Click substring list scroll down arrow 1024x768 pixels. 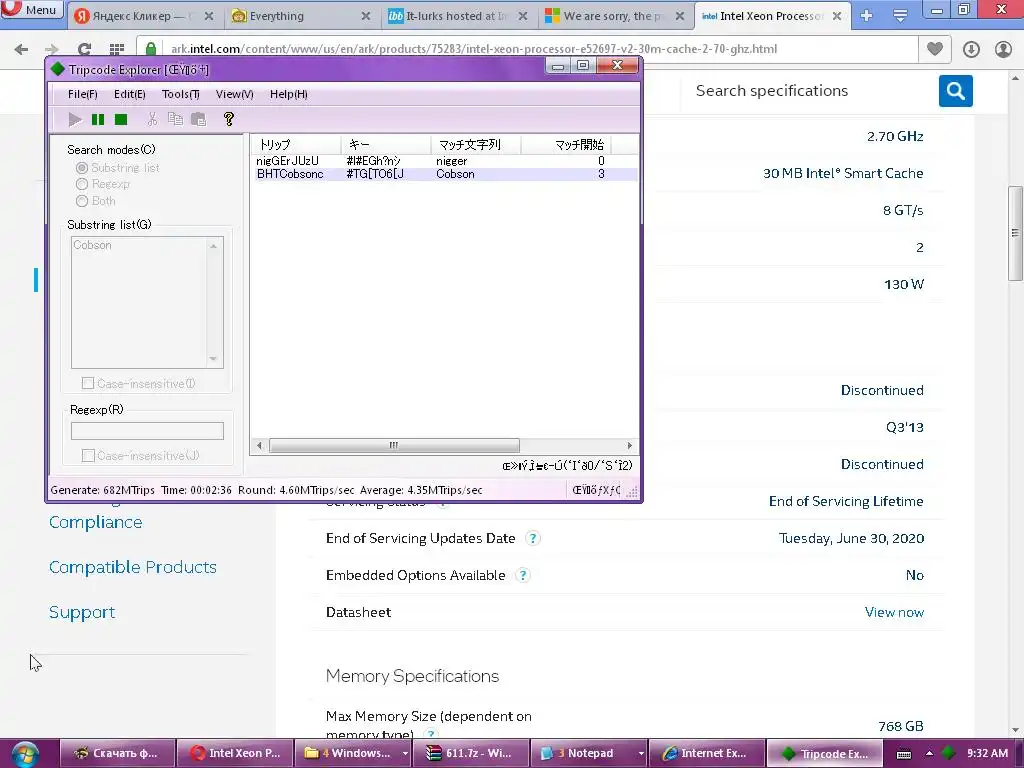[214, 359]
